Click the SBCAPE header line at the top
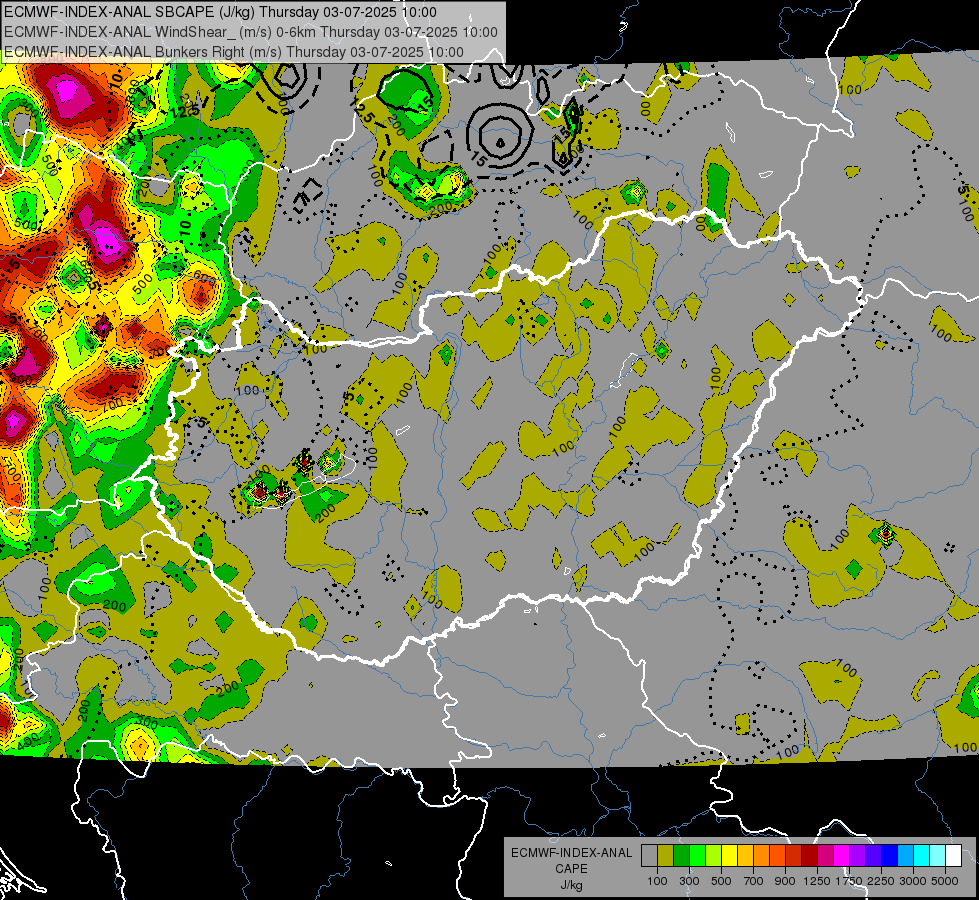This screenshot has width=979, height=900. [x=220, y=11]
